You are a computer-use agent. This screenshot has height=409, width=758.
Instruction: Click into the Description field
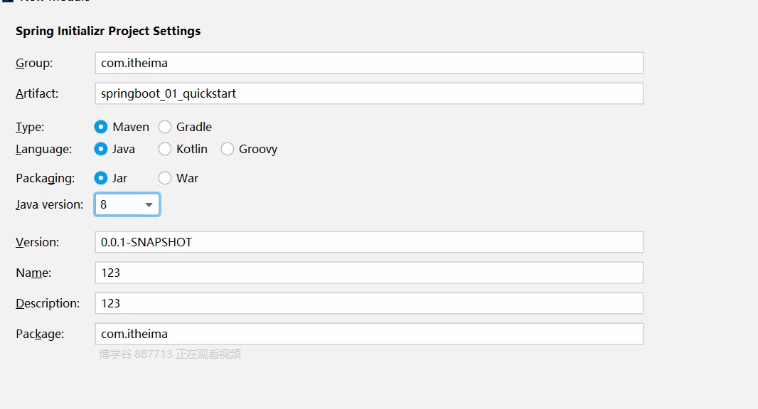(368, 303)
